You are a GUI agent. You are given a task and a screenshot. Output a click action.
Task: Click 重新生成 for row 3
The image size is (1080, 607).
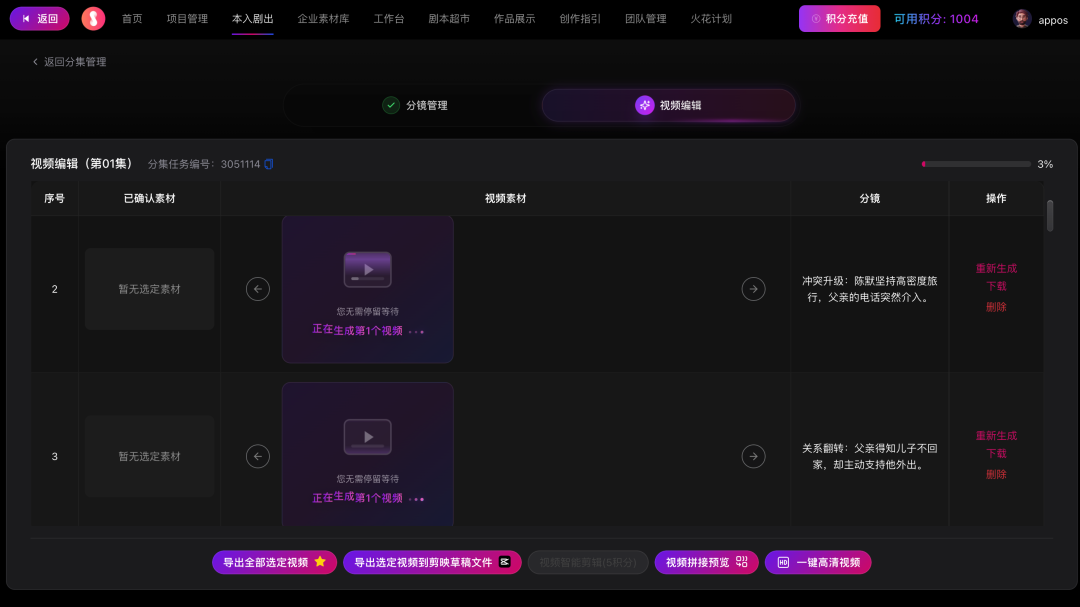[x=996, y=435]
